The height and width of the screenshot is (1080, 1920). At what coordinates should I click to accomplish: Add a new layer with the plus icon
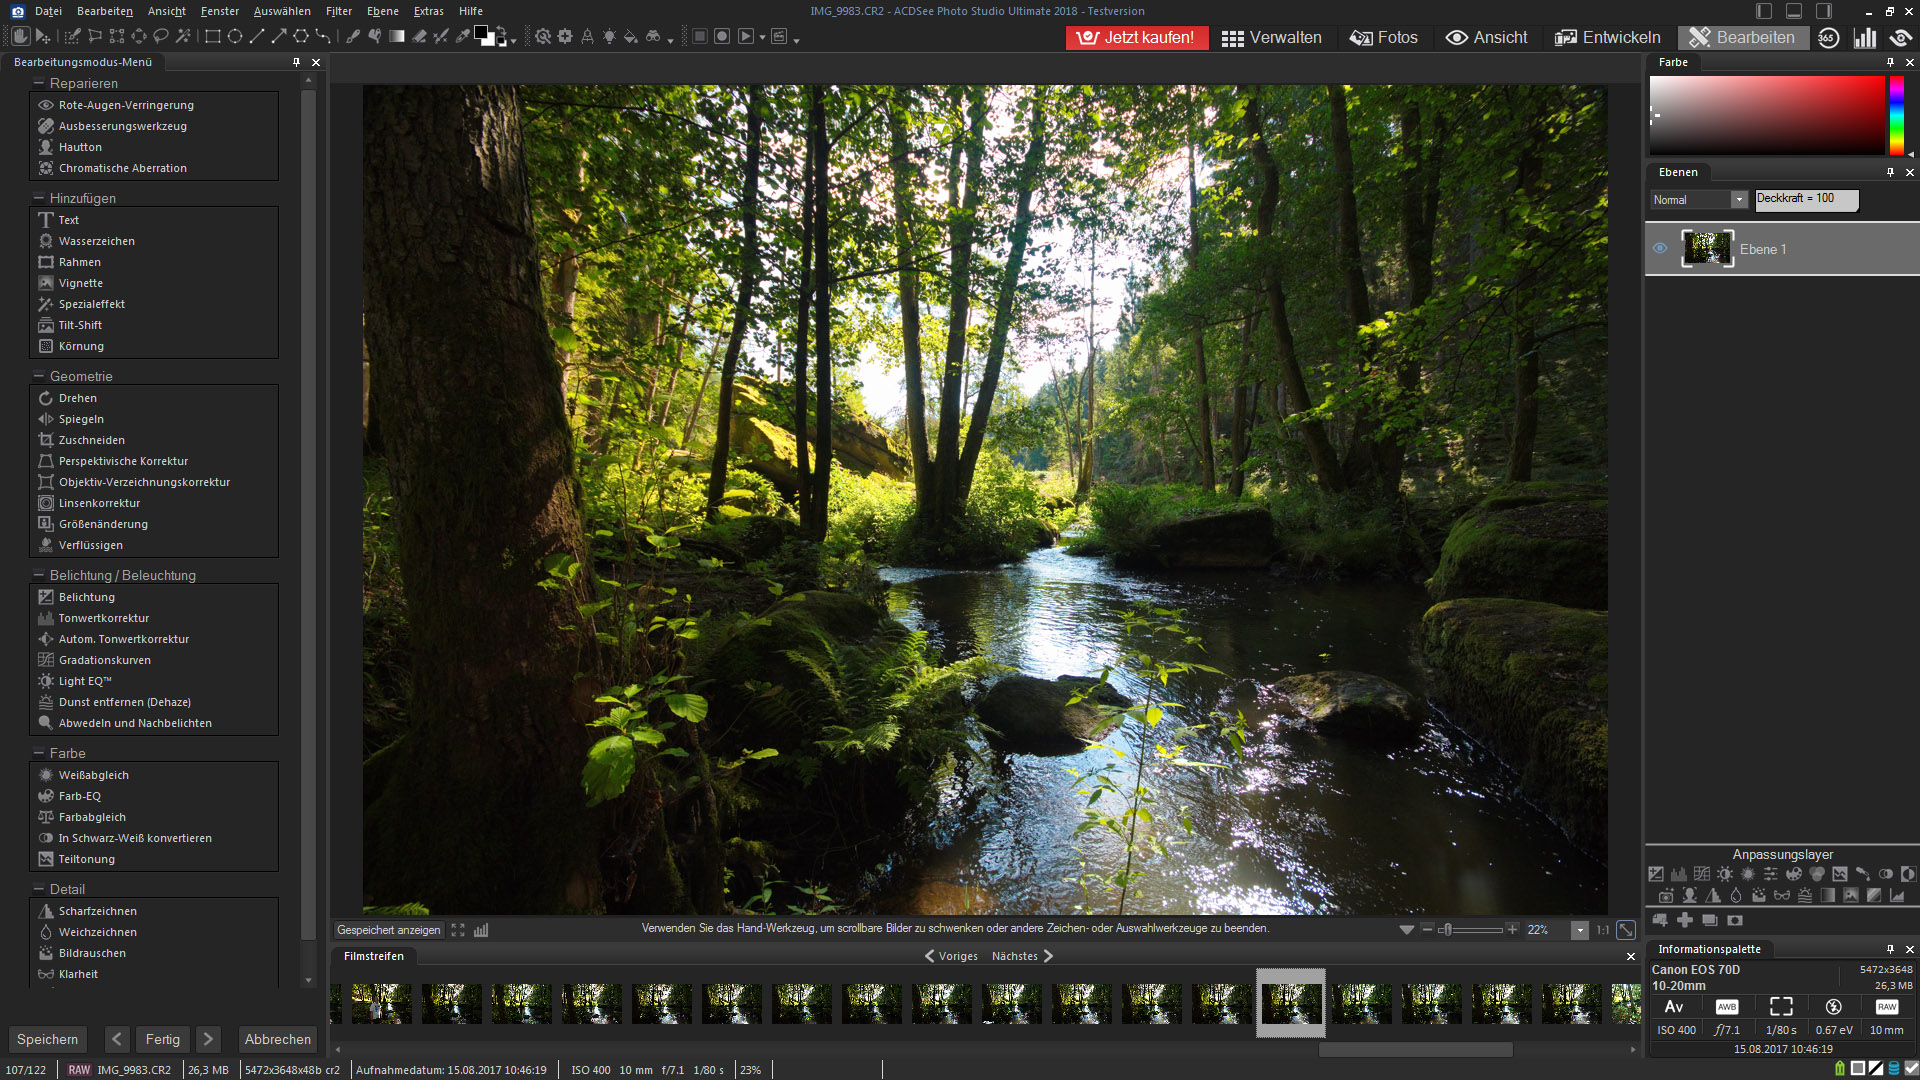coord(1685,919)
